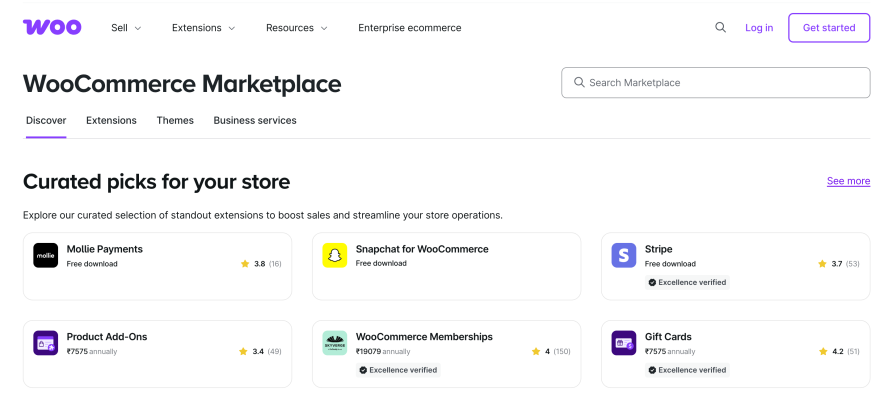Open the WooCommerce Memberships title

pyautogui.click(x=424, y=337)
